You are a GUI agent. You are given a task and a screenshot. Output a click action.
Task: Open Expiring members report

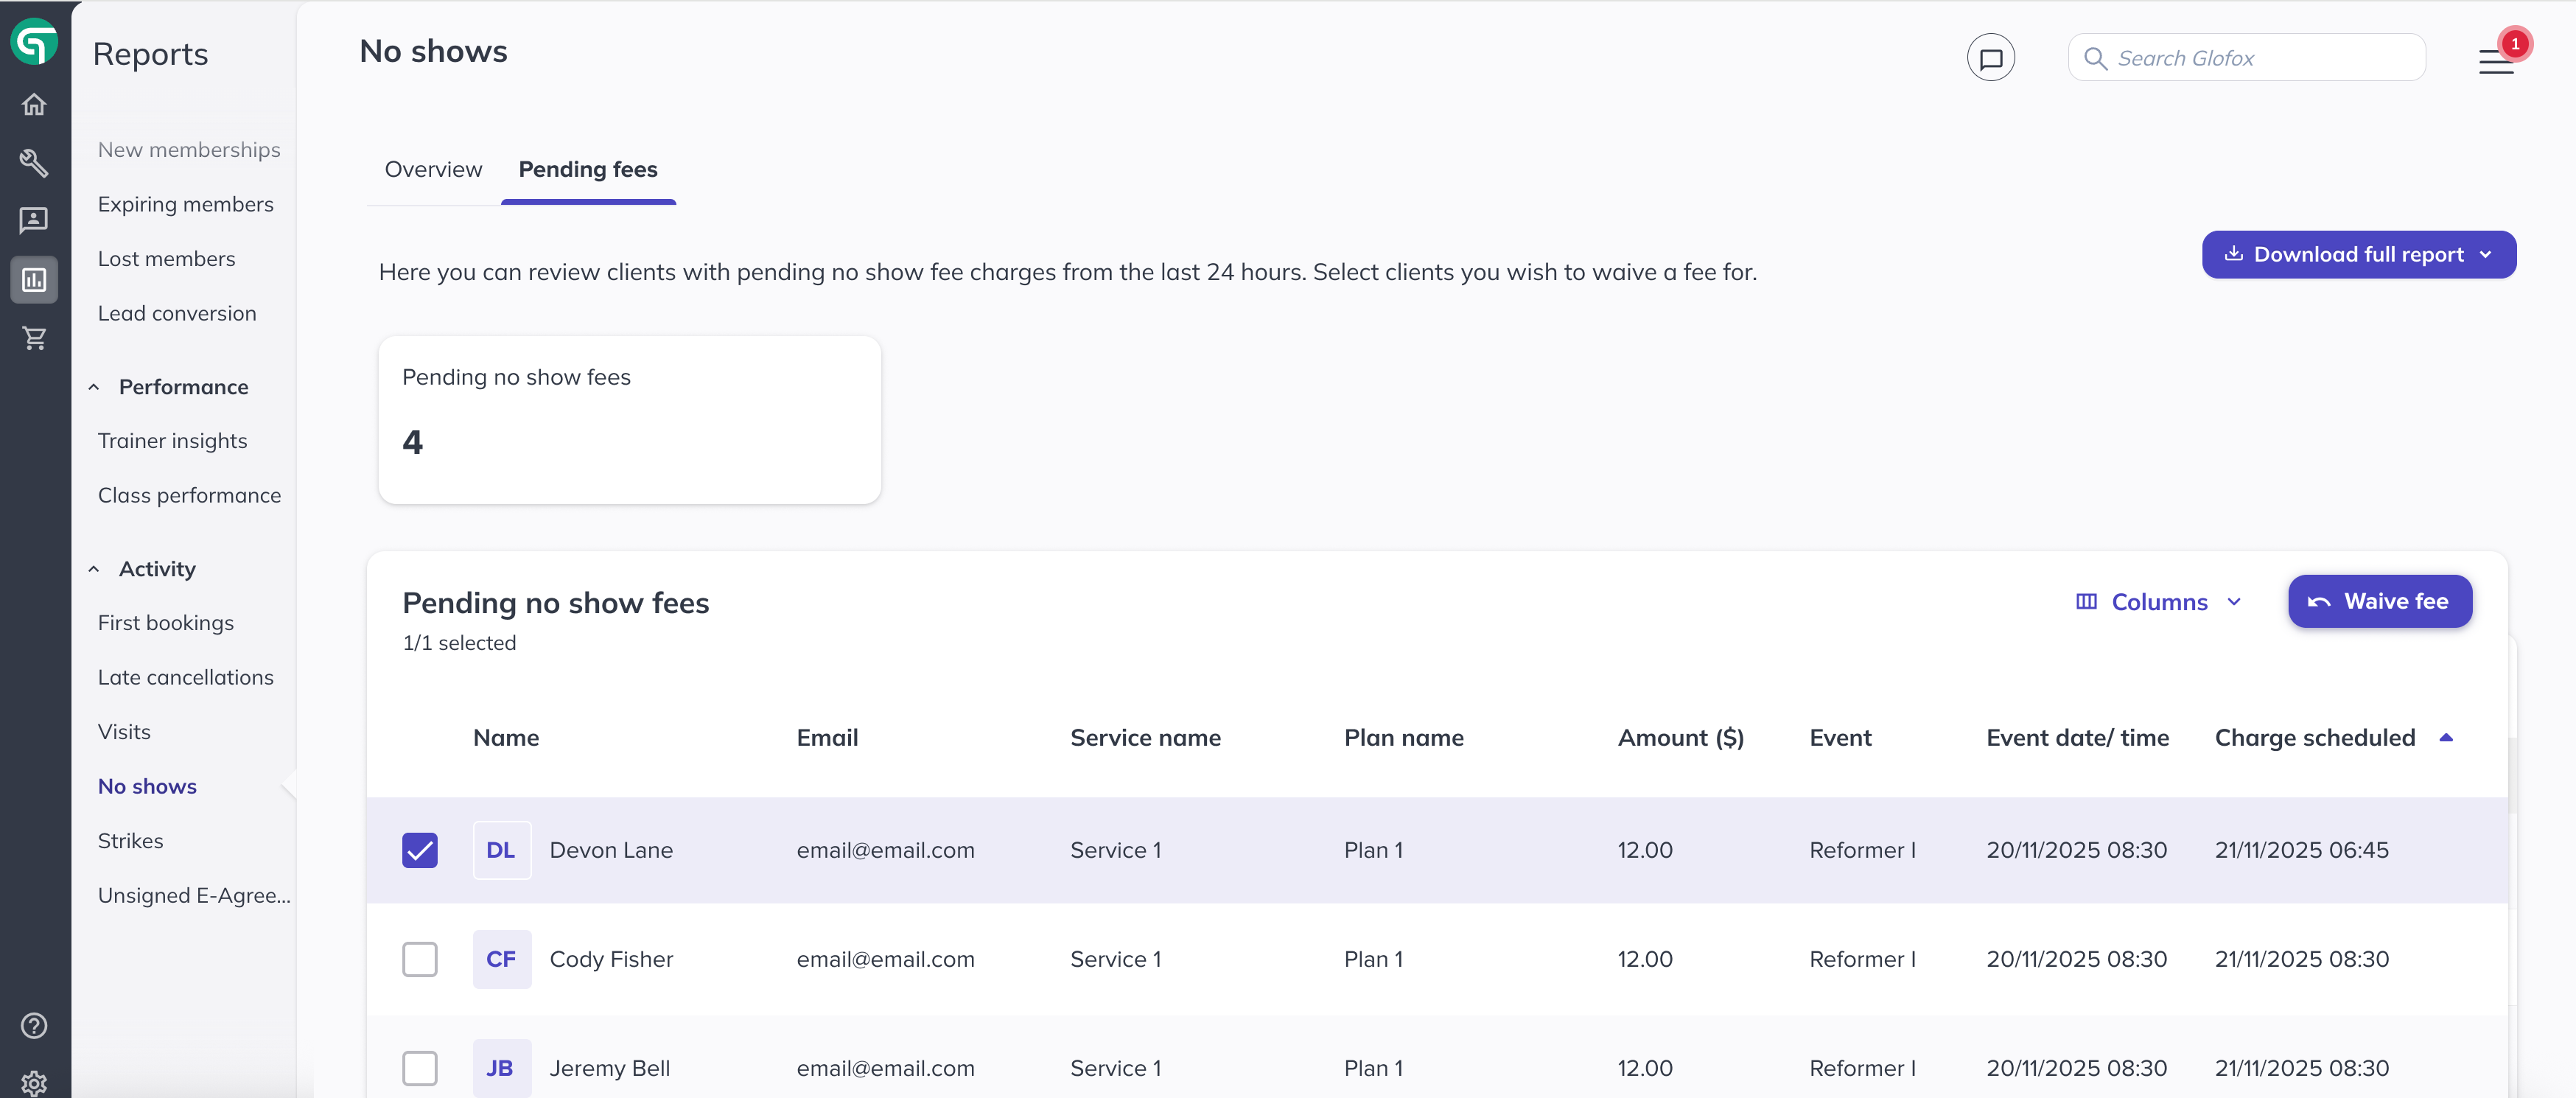(x=186, y=204)
